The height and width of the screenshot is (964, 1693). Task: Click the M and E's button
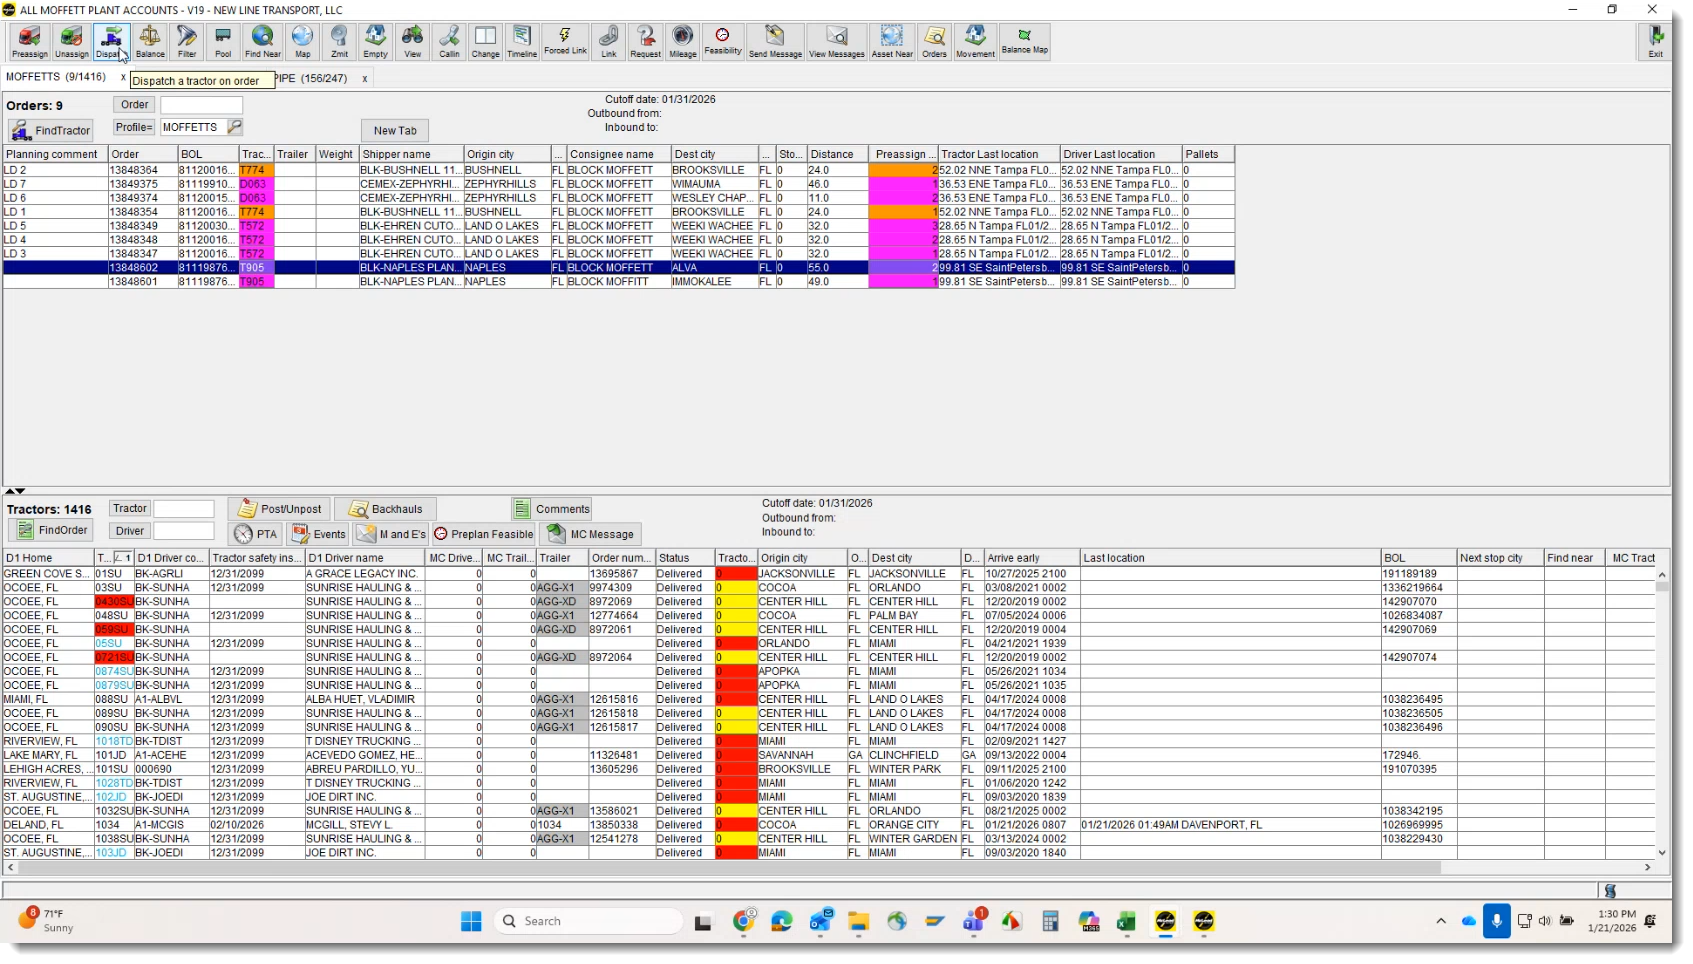click(391, 534)
